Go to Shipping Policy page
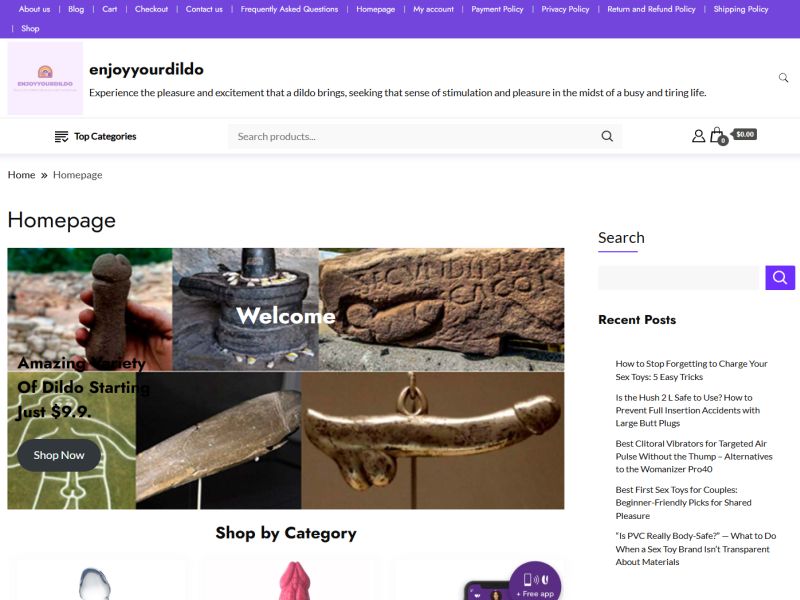This screenshot has height=600, width=800. [x=741, y=9]
